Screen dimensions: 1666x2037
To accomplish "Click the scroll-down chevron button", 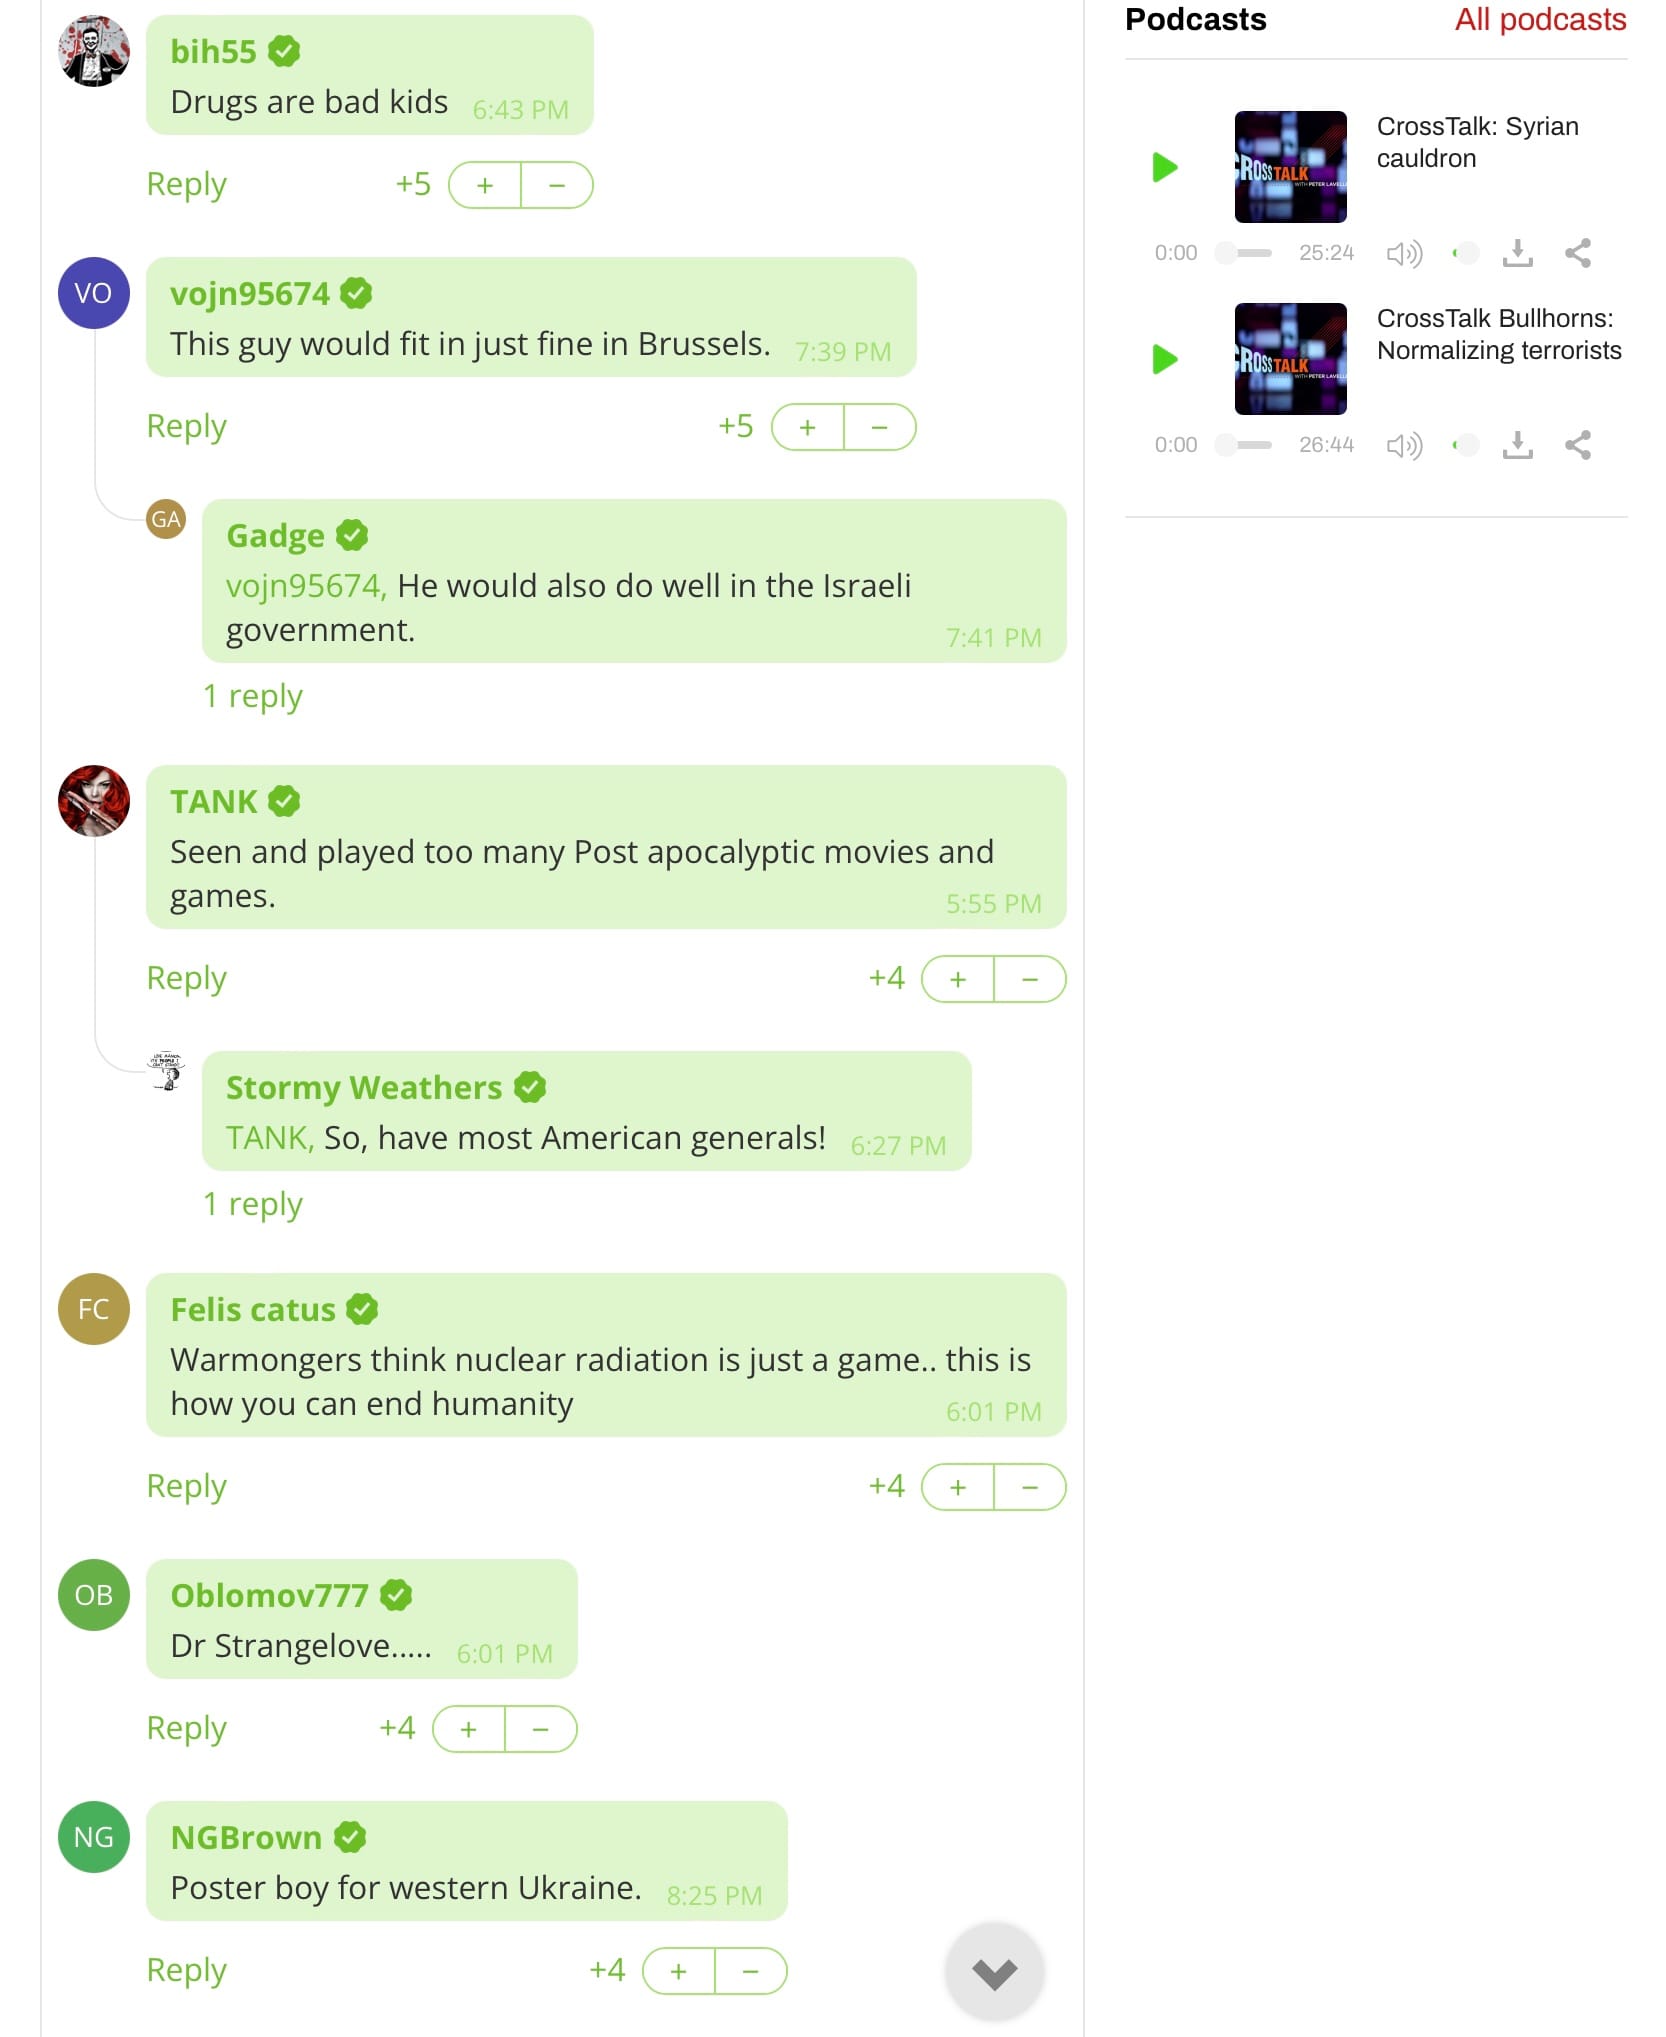I will click(995, 1972).
